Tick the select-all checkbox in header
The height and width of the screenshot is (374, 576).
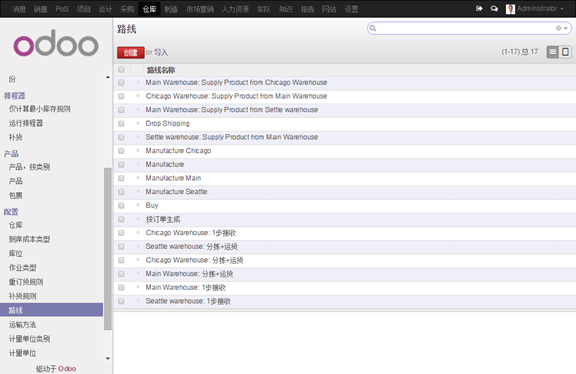(x=121, y=69)
